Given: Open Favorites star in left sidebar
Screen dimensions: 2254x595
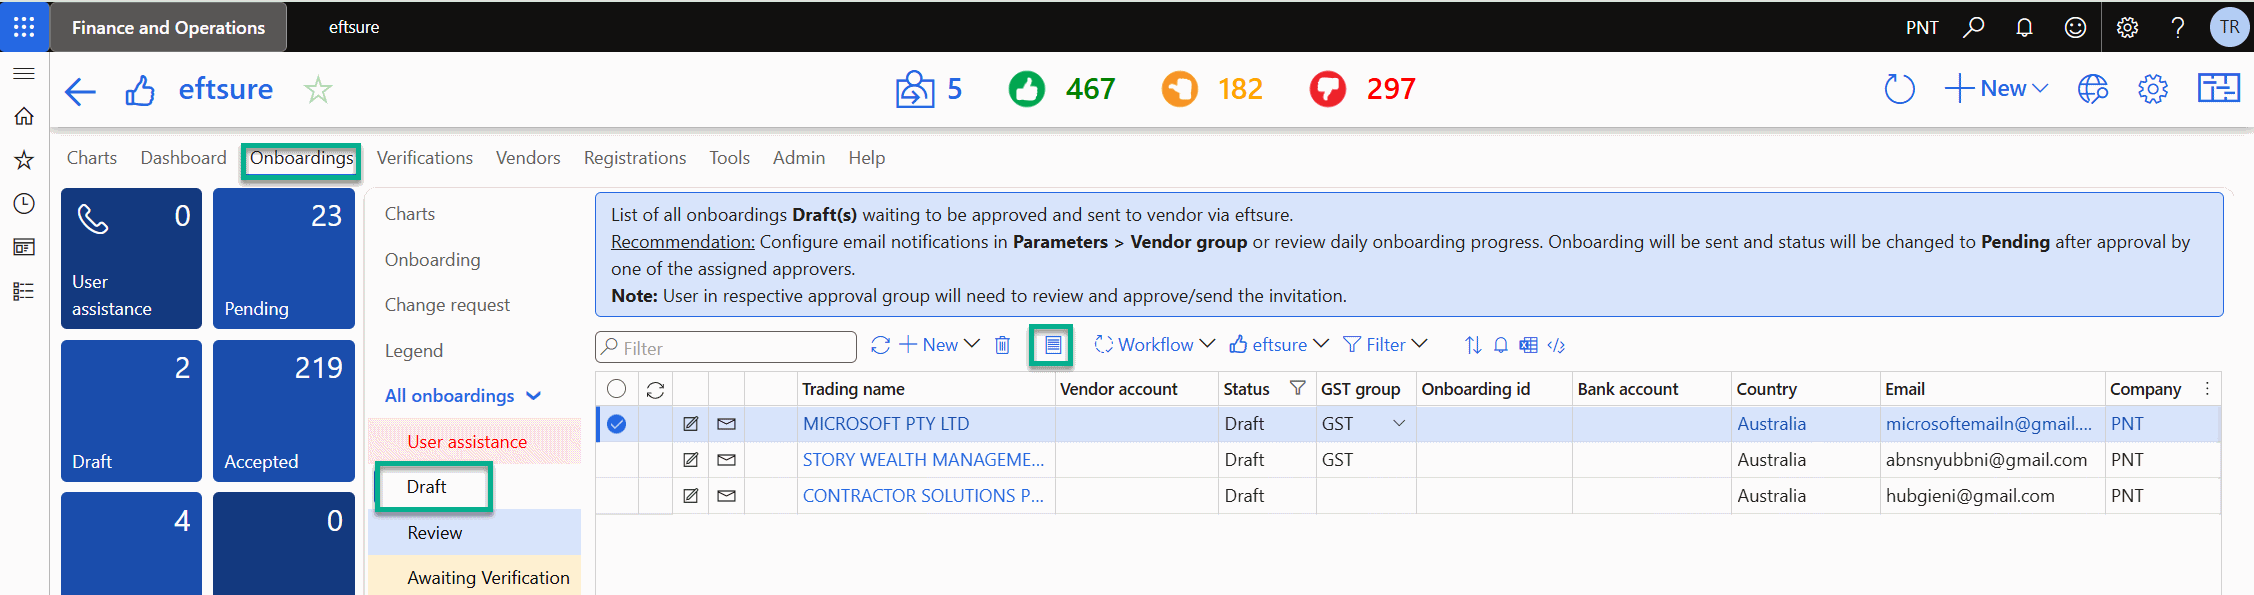Looking at the screenshot, I should [x=24, y=160].
